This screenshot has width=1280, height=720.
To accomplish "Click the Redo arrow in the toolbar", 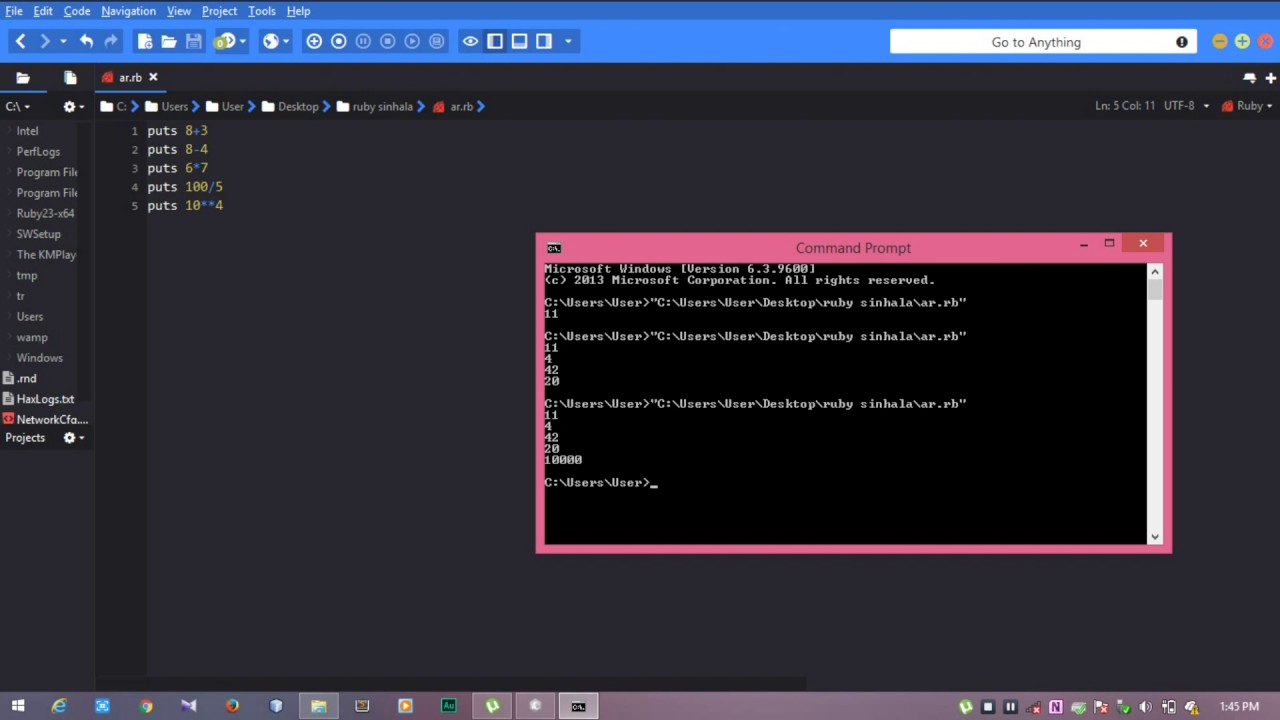I will (111, 41).
